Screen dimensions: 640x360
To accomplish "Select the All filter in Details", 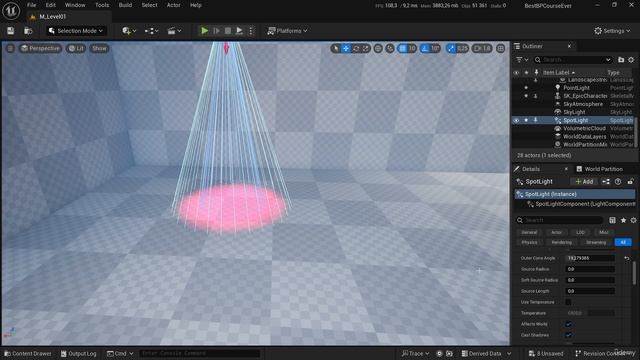I will [623, 242].
